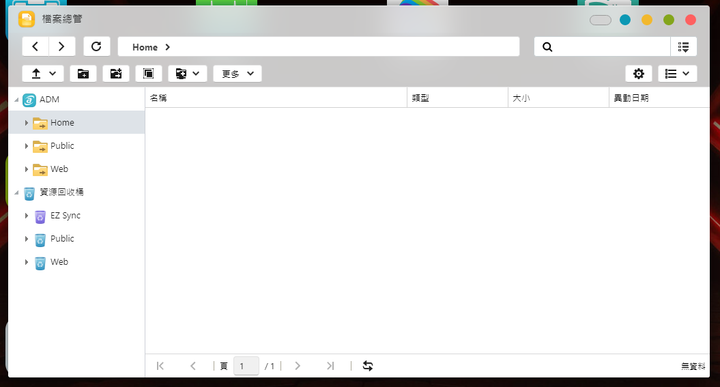Select the ADM root node
Viewport: 720px width, 387px height.
tap(49, 100)
